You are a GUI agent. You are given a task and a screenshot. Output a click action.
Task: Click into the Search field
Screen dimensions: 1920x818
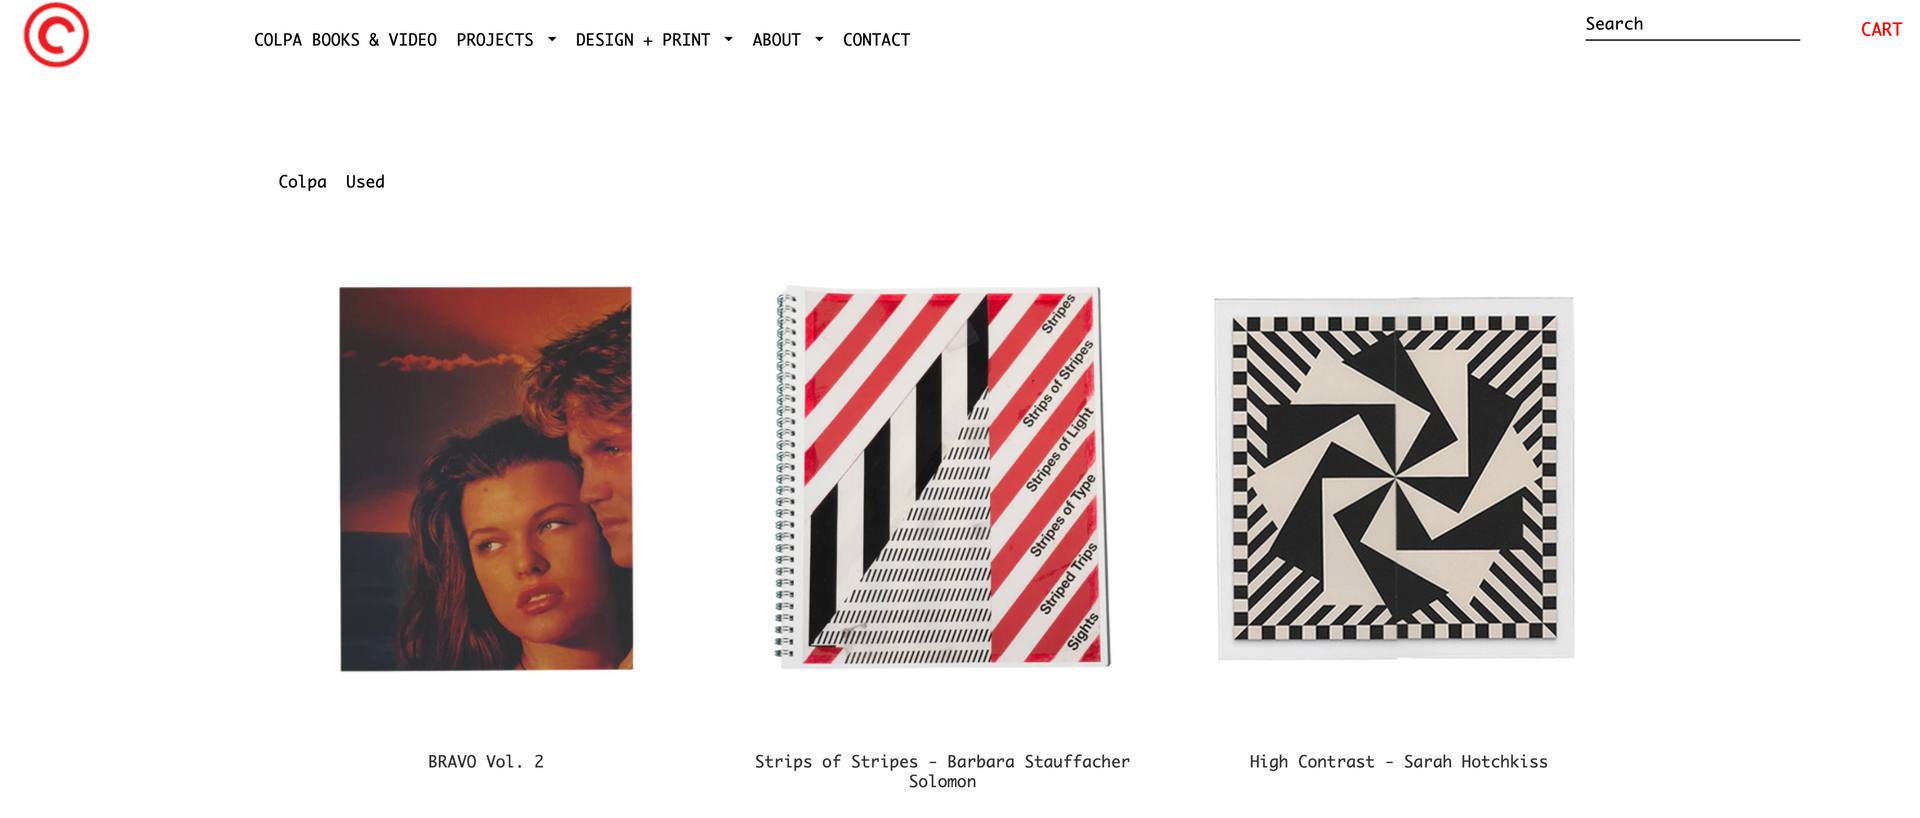pos(1692,25)
